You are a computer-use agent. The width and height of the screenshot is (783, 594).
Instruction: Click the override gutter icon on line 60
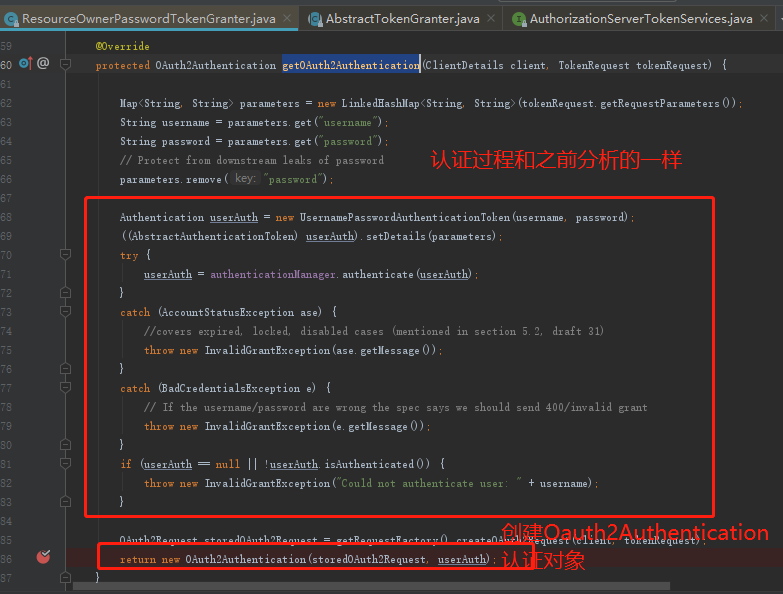(25, 63)
